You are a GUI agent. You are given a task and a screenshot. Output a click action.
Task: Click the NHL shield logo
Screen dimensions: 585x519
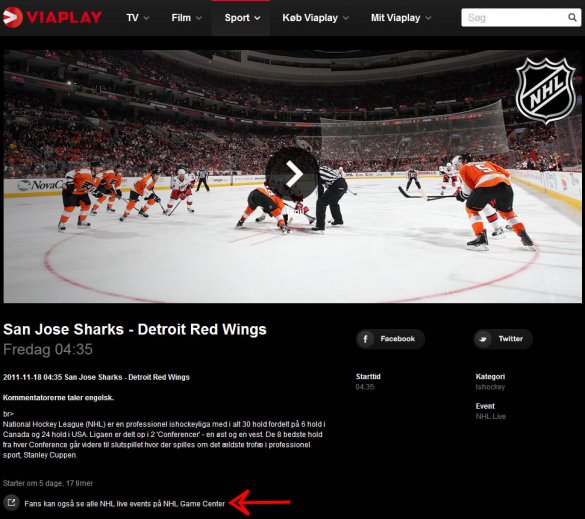pyautogui.click(x=545, y=91)
